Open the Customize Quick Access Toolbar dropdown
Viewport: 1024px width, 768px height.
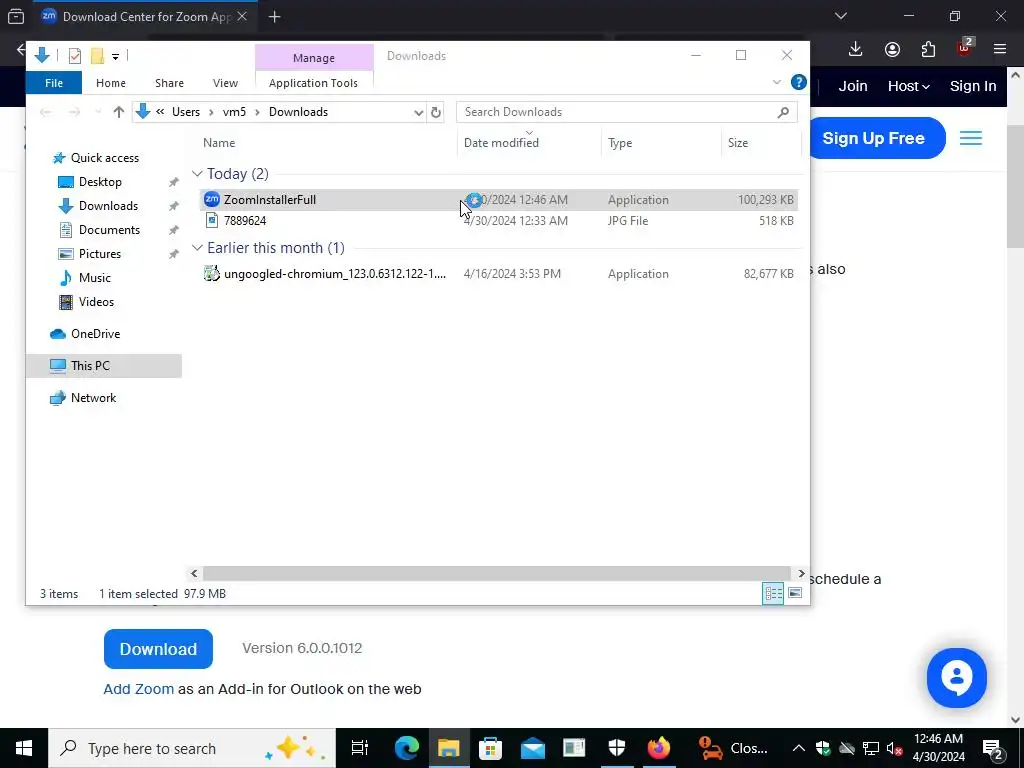click(x=115, y=57)
